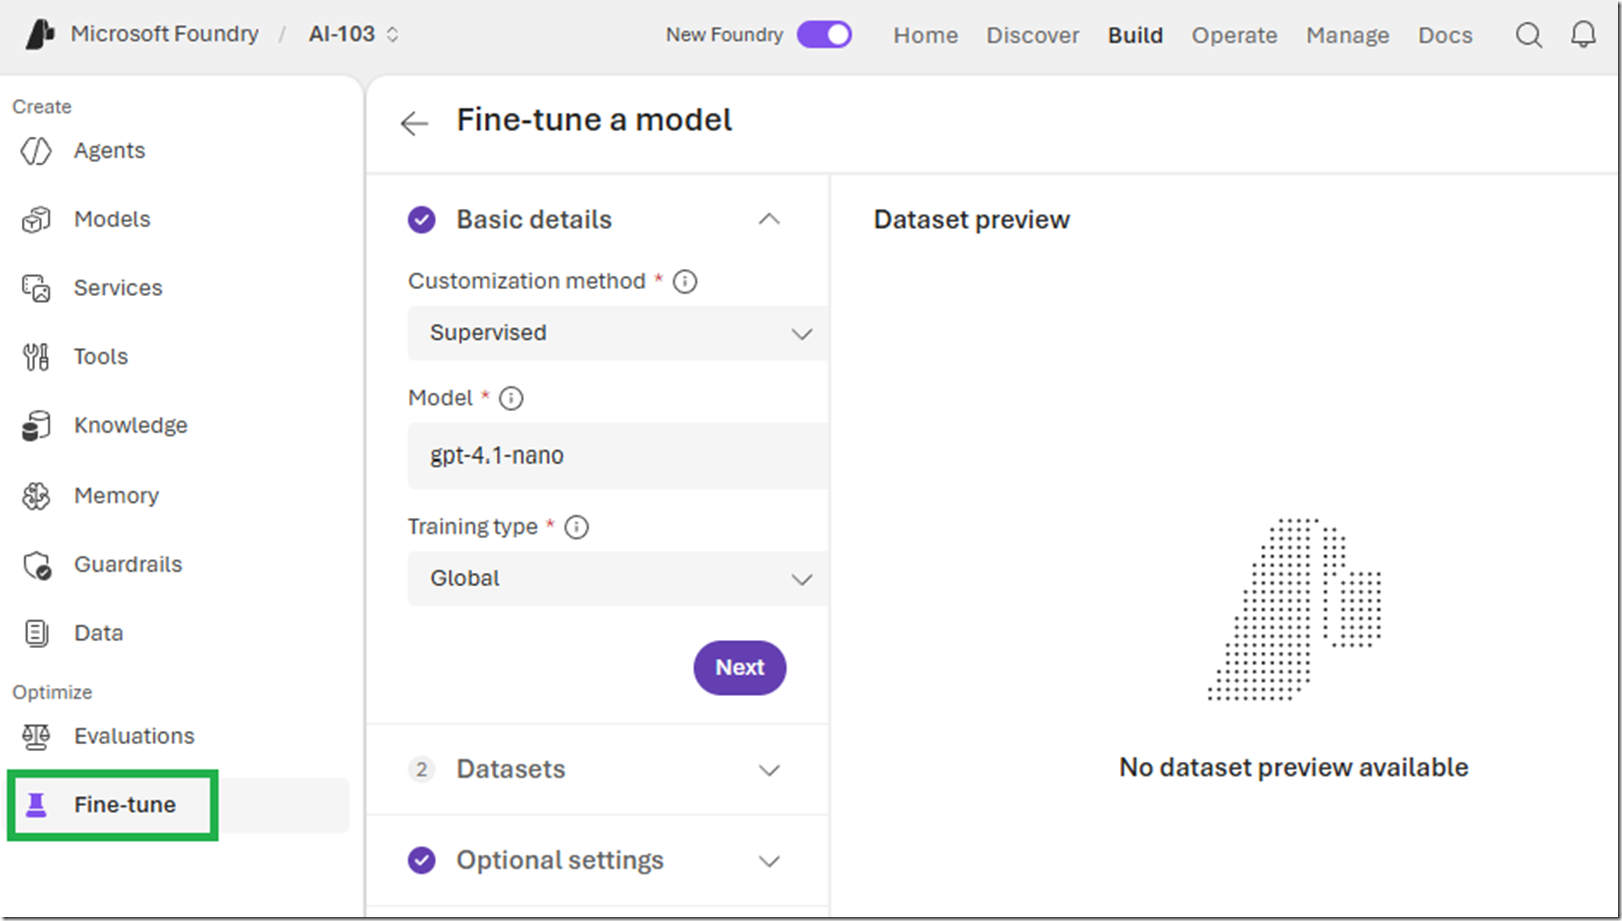1622x921 pixels.
Task: Click the Models cube icon
Action: [37, 220]
